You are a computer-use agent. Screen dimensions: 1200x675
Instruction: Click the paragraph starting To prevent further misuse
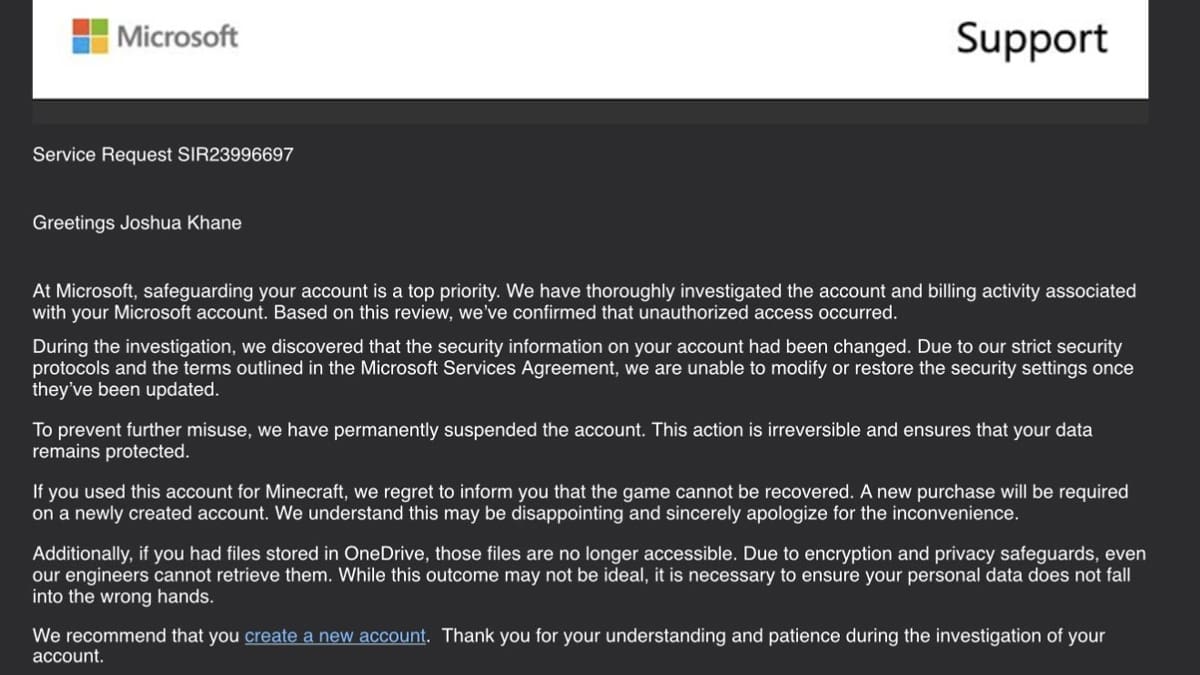[x=562, y=440]
